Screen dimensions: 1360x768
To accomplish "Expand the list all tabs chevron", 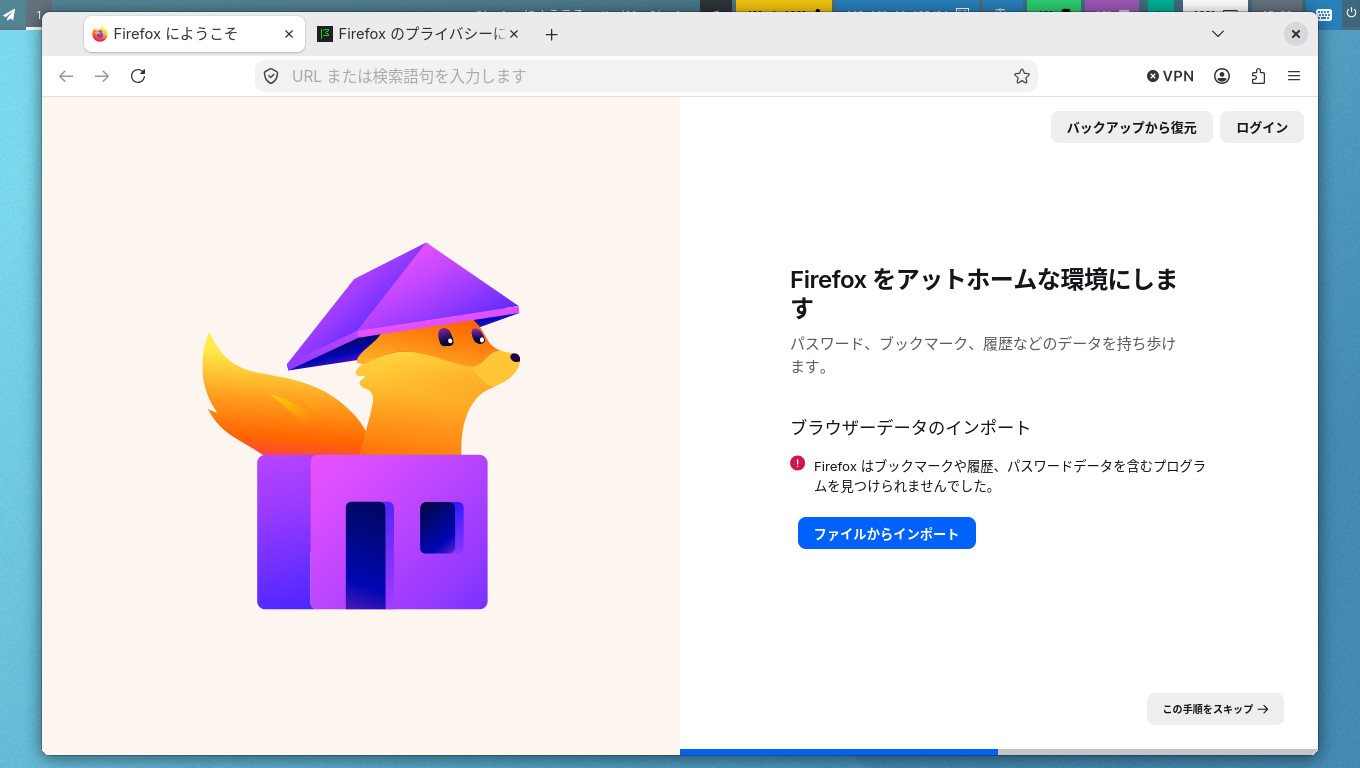I will (x=1218, y=34).
